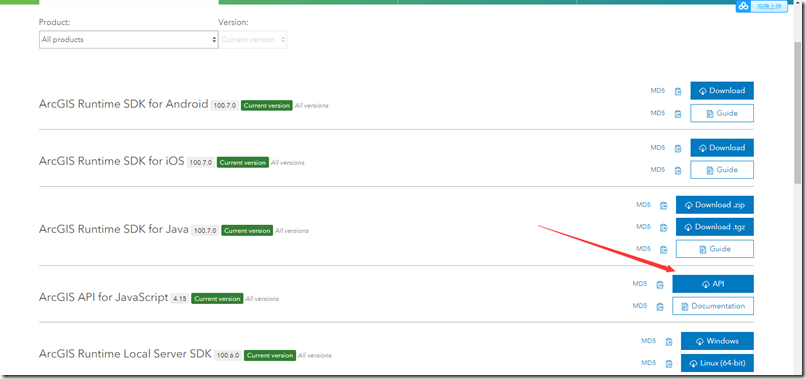This screenshot has height=379, width=806.
Task: Download Local Server SDK for Linux (64-bit)
Action: coord(717,363)
